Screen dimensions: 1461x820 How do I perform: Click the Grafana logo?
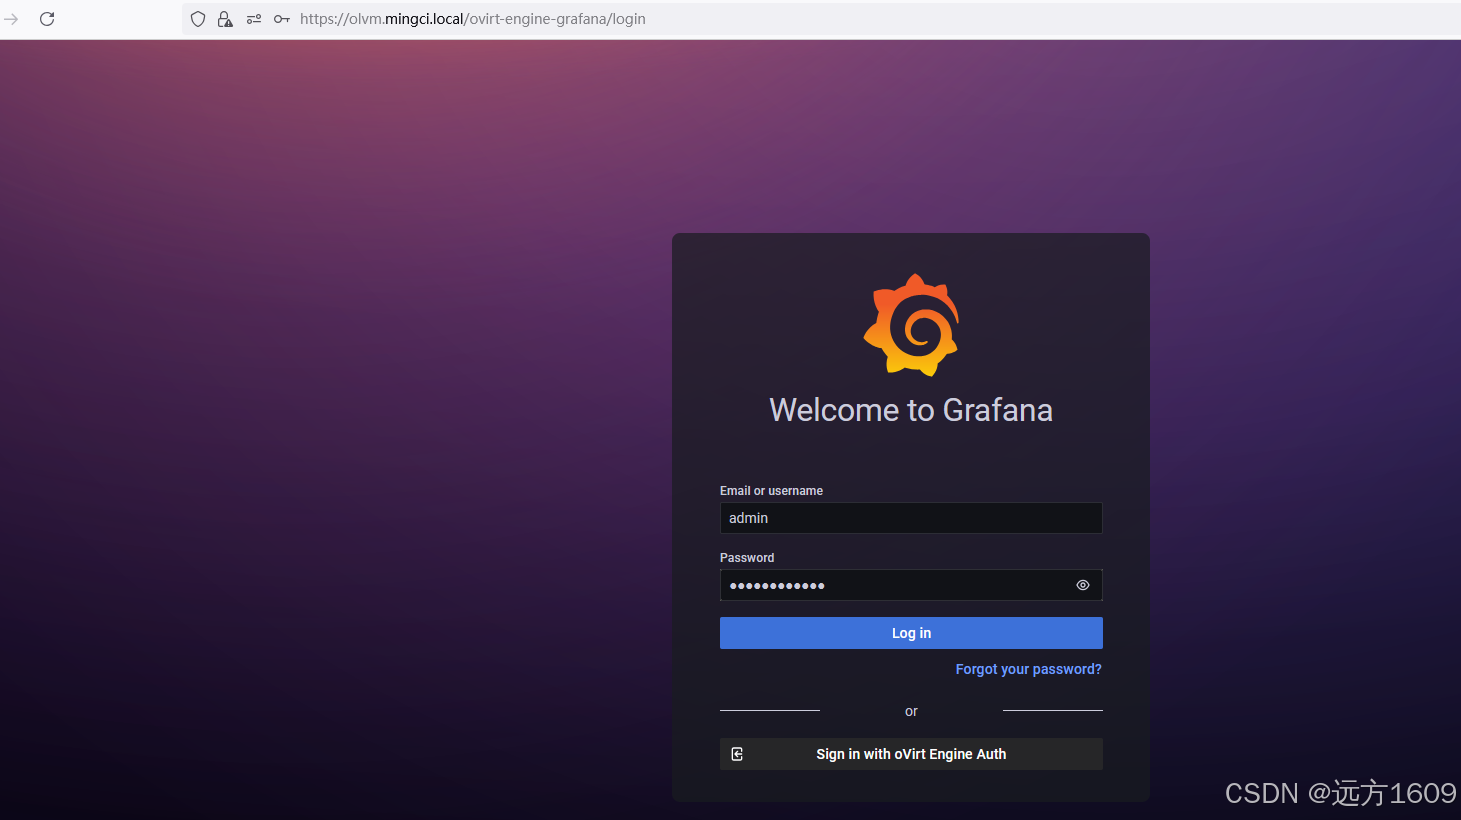pyautogui.click(x=911, y=325)
